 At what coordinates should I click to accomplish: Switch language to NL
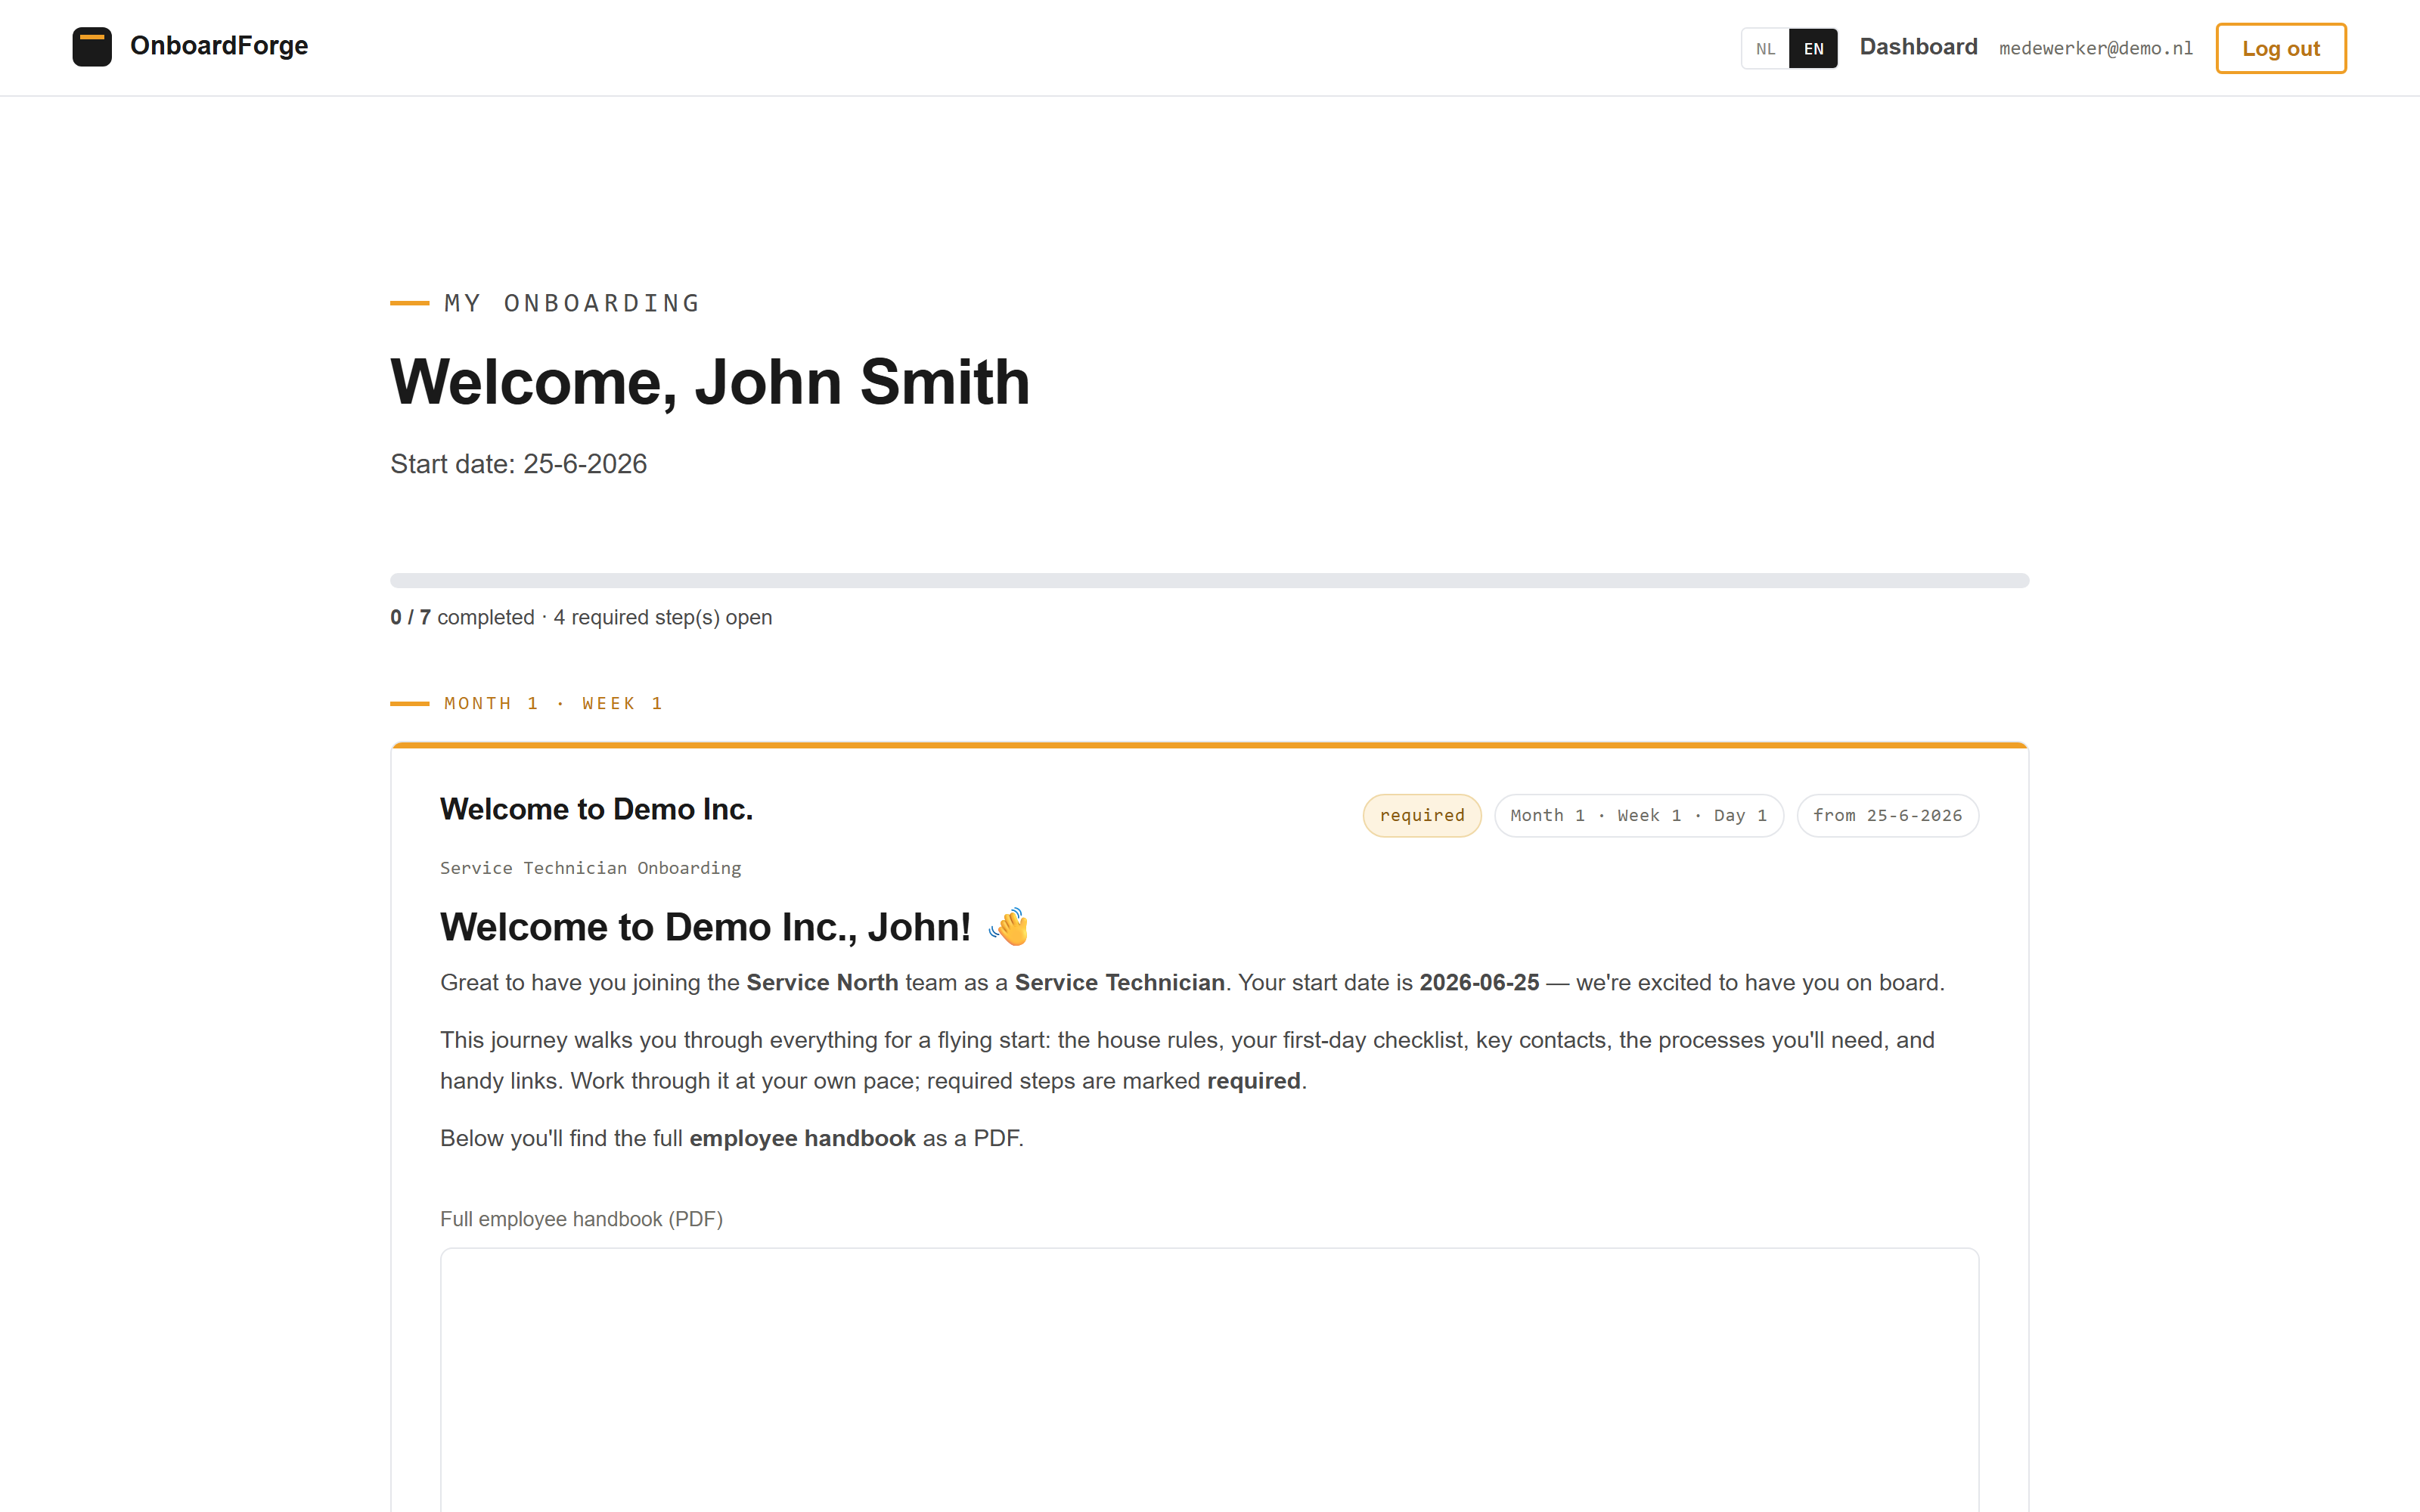point(1765,49)
